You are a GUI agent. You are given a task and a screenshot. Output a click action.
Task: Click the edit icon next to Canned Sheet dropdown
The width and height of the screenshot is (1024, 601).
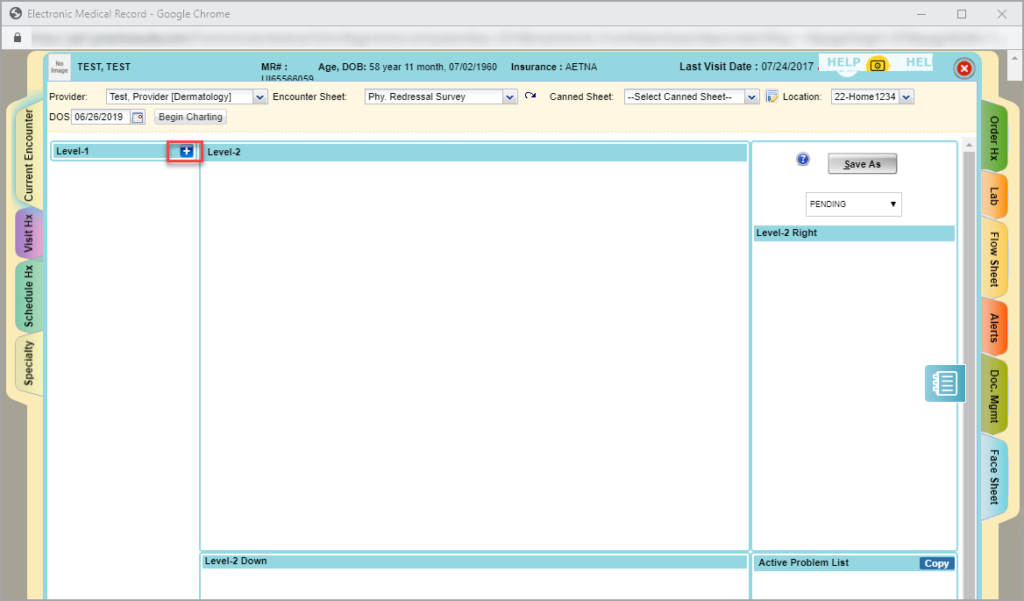coord(771,96)
